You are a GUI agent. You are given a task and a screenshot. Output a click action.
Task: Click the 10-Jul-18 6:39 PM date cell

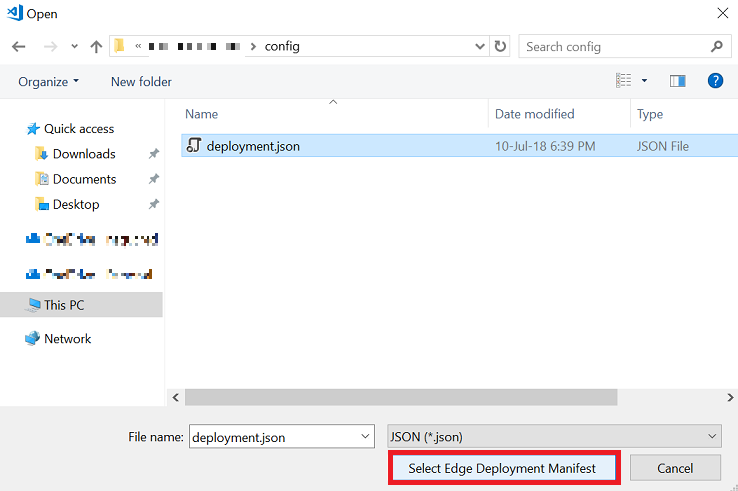pyautogui.click(x=545, y=146)
